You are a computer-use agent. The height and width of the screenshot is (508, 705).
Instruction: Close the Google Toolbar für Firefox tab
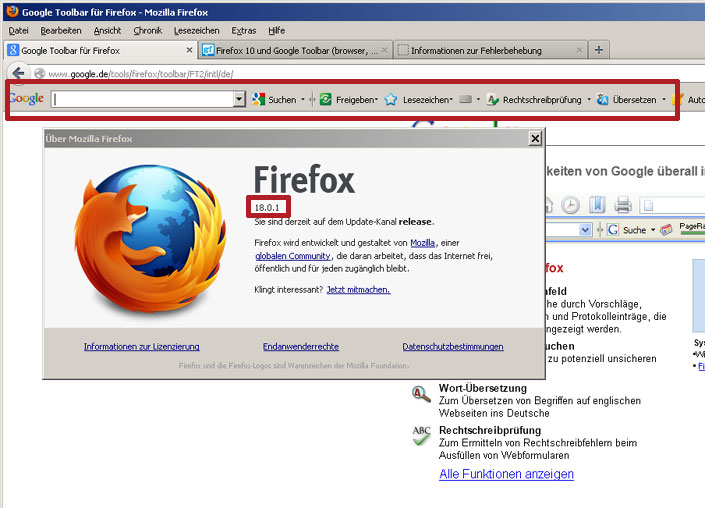[189, 50]
